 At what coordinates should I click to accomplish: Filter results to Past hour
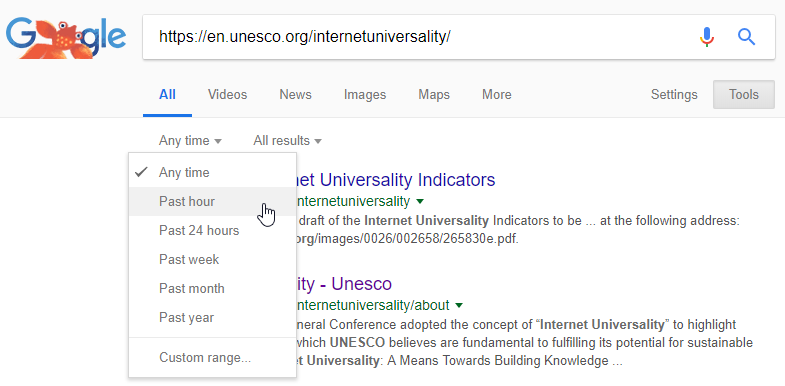coord(212,202)
